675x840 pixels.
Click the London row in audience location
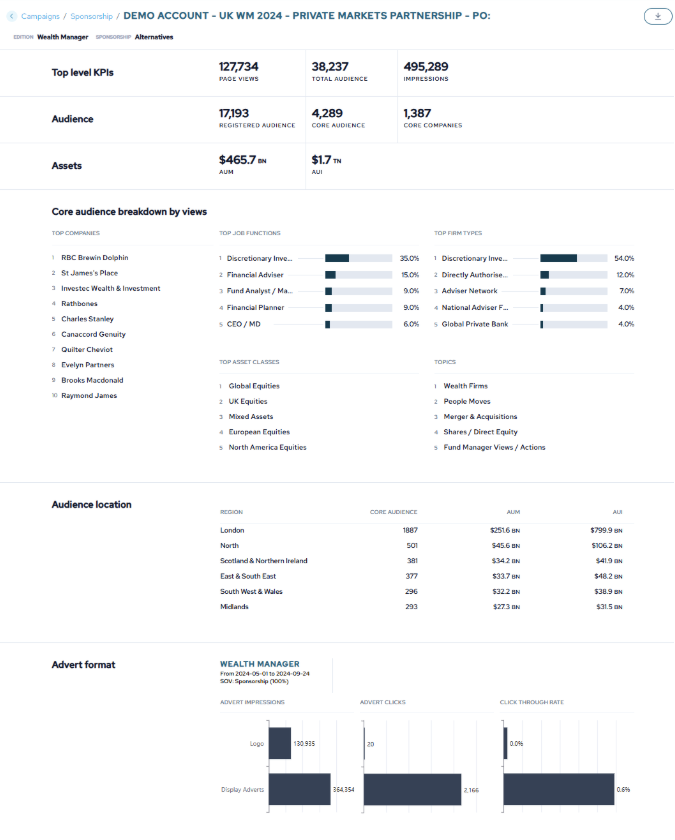coord(233,530)
